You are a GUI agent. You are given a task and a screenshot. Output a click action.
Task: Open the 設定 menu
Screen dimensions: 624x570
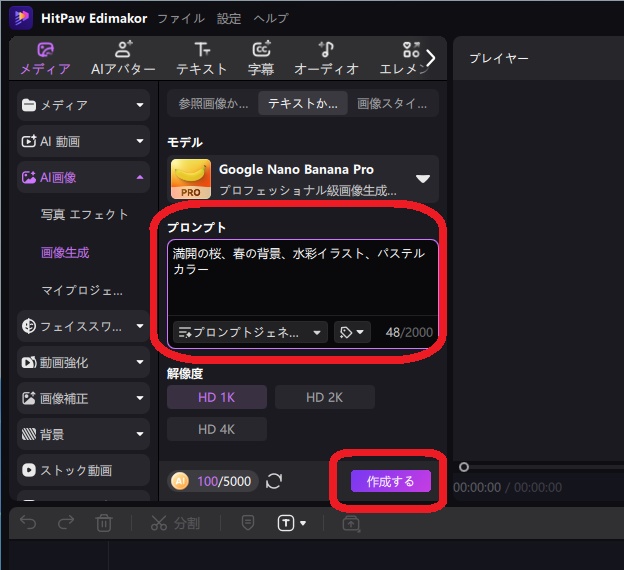point(229,18)
